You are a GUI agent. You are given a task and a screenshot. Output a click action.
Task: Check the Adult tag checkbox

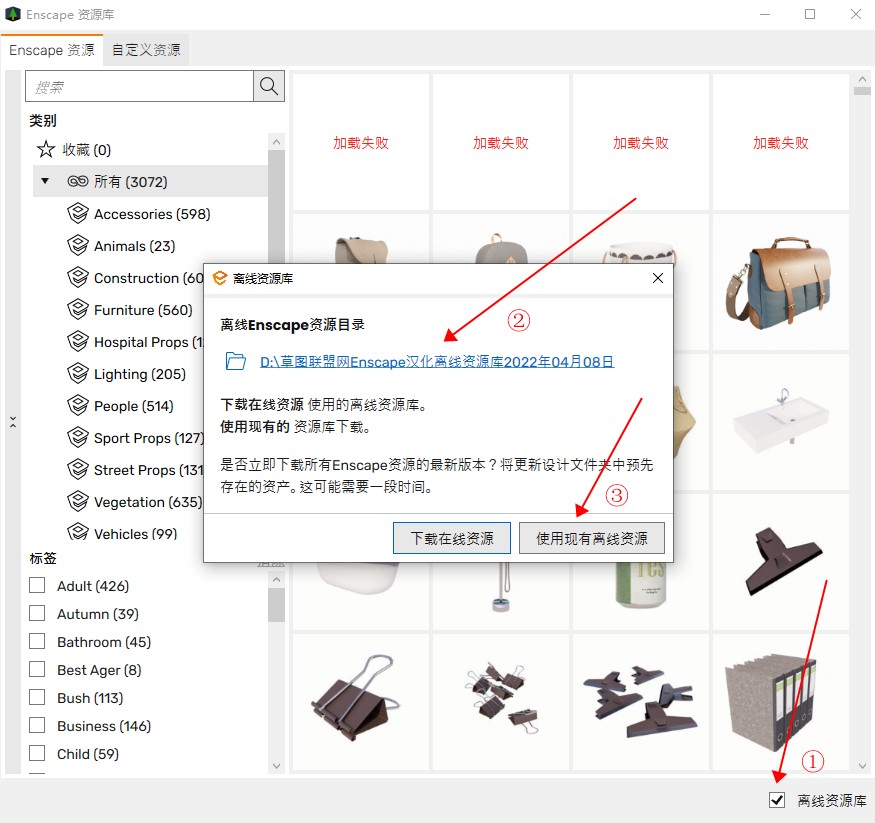37,586
